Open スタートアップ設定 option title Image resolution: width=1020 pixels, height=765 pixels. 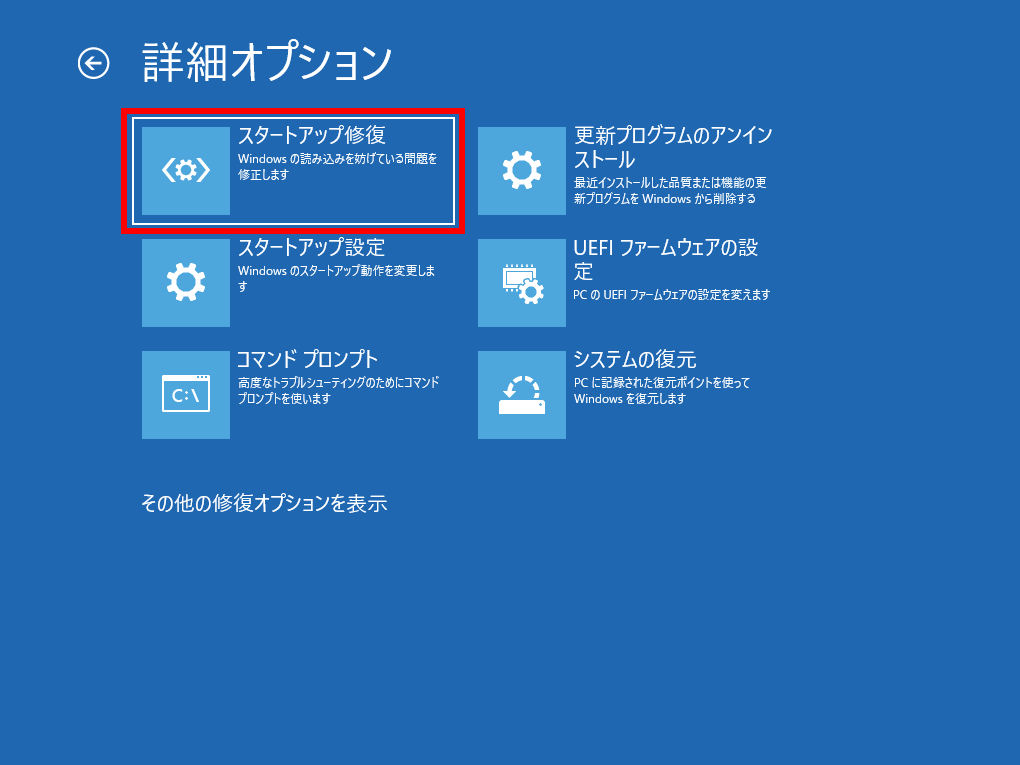click(312, 247)
